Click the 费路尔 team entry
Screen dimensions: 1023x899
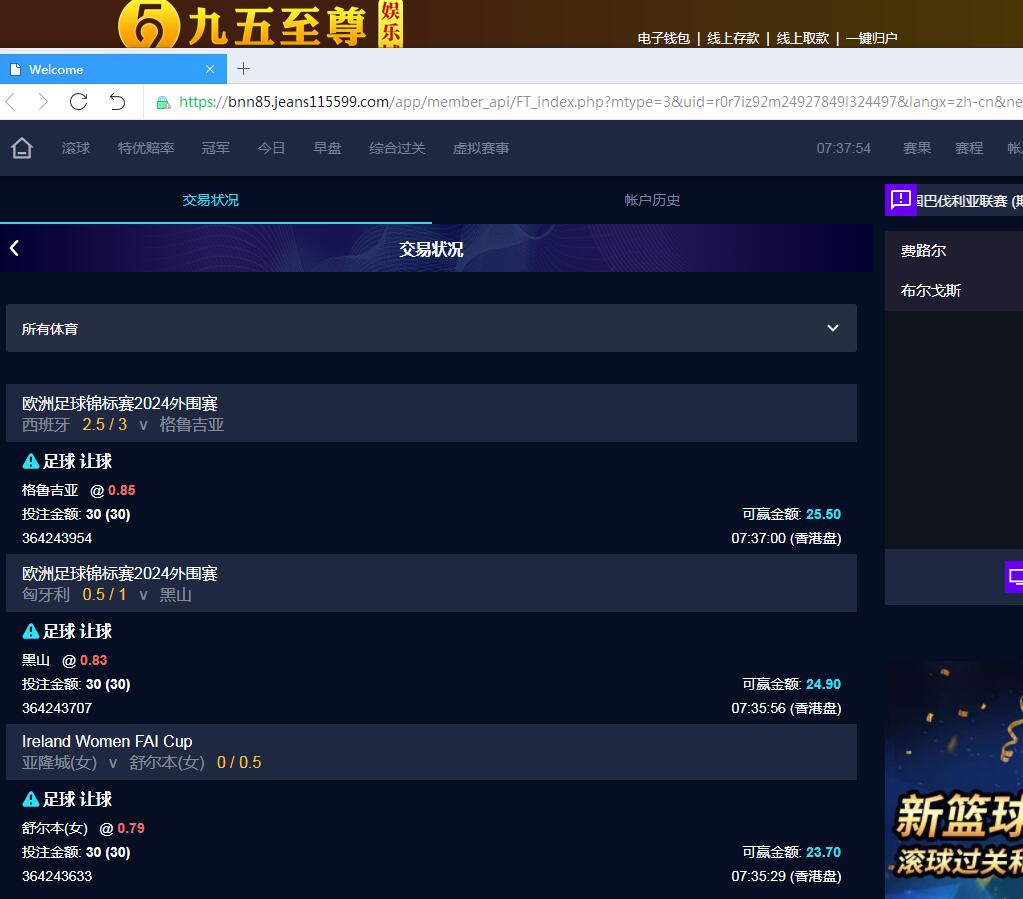[923, 251]
